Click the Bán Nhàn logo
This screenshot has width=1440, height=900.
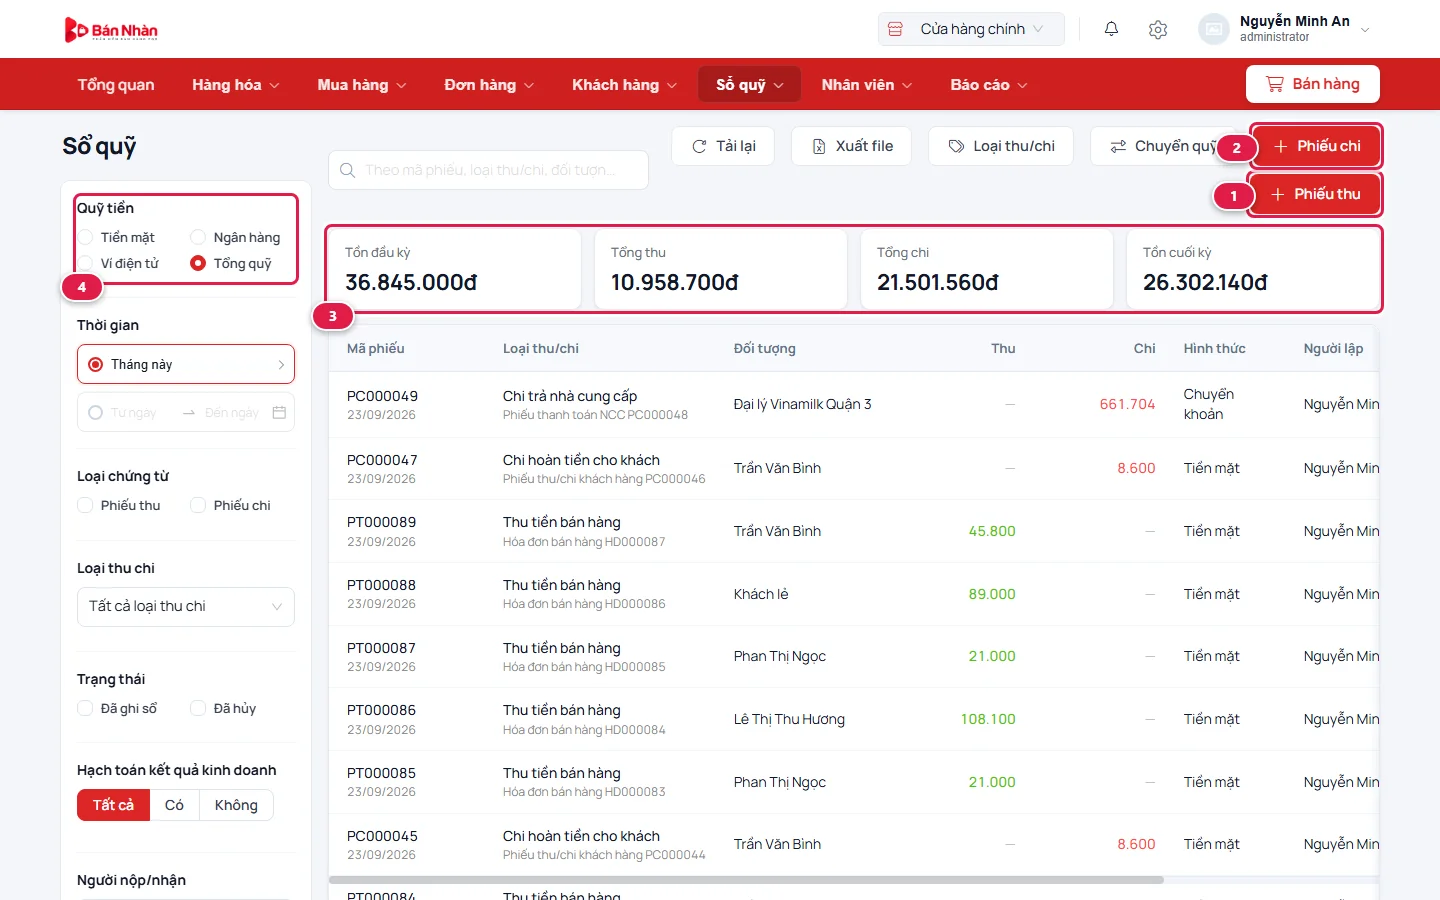pyautogui.click(x=111, y=30)
